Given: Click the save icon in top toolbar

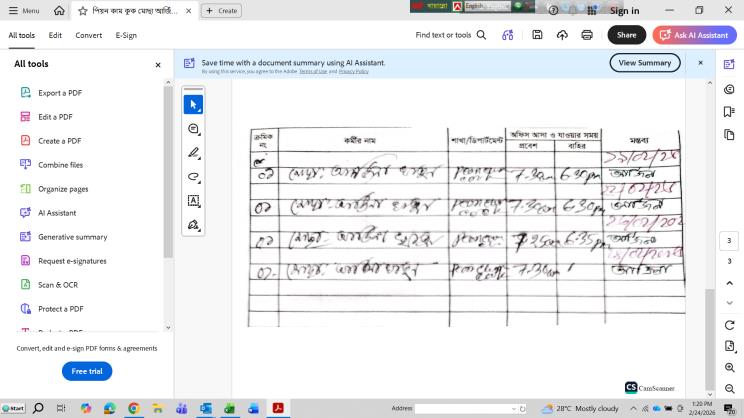Looking at the screenshot, I should (537, 35).
